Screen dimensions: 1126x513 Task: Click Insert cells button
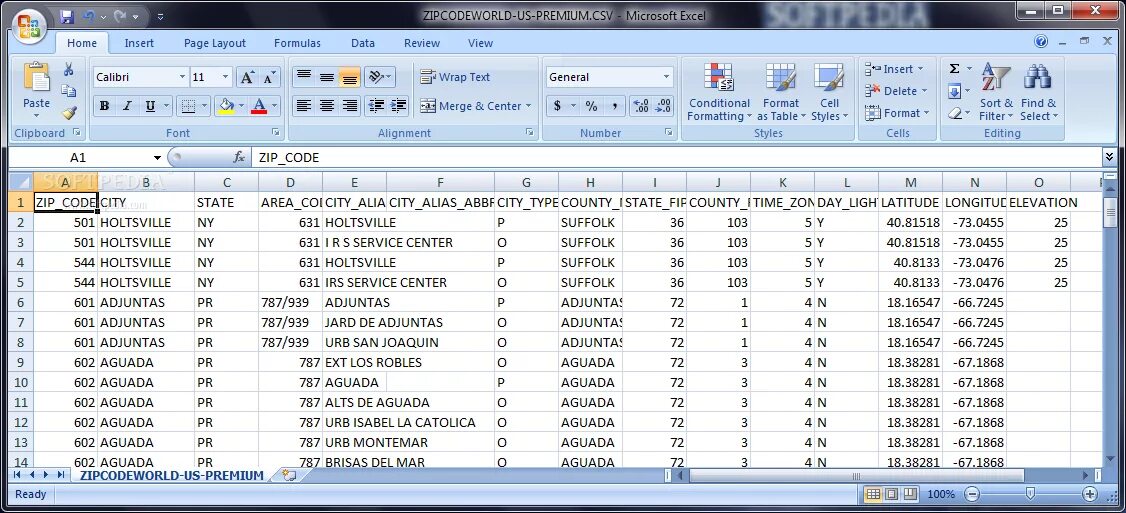click(x=893, y=69)
